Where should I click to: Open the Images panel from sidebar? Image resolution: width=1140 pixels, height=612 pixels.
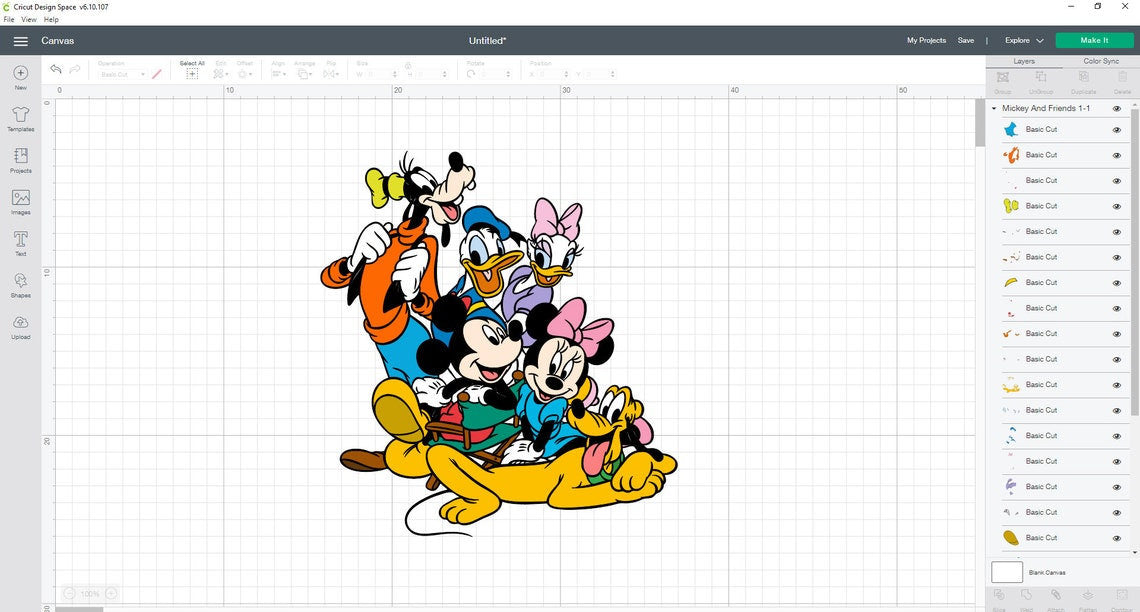20,199
